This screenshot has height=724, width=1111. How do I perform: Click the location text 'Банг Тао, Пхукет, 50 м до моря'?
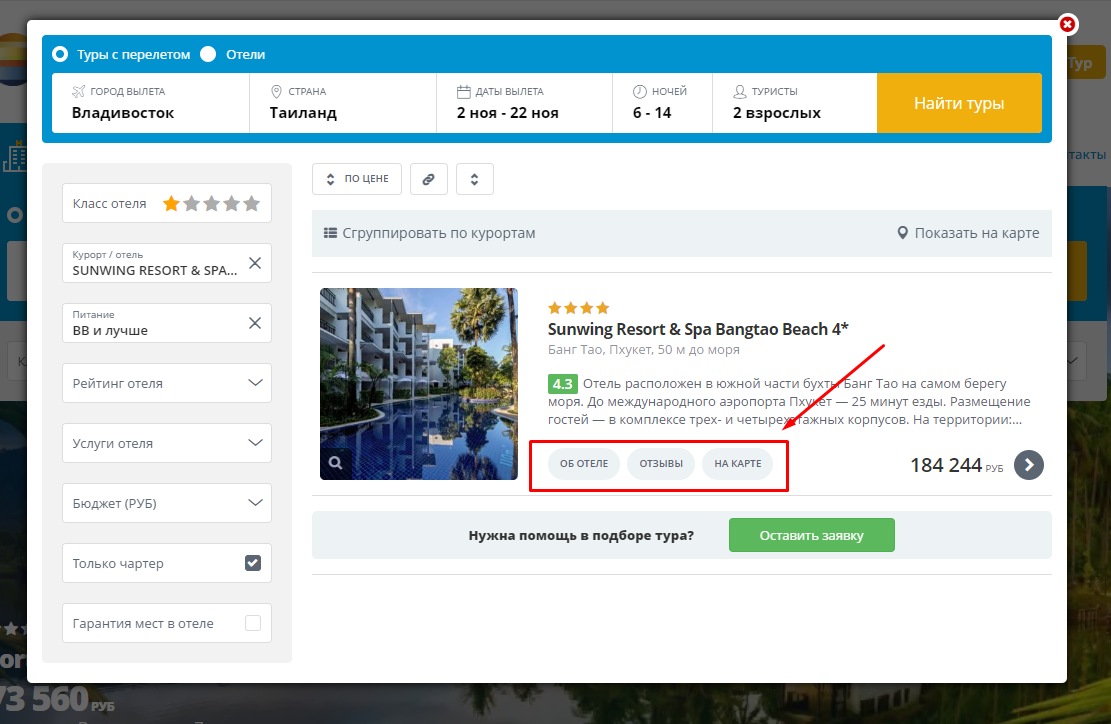(x=643, y=350)
